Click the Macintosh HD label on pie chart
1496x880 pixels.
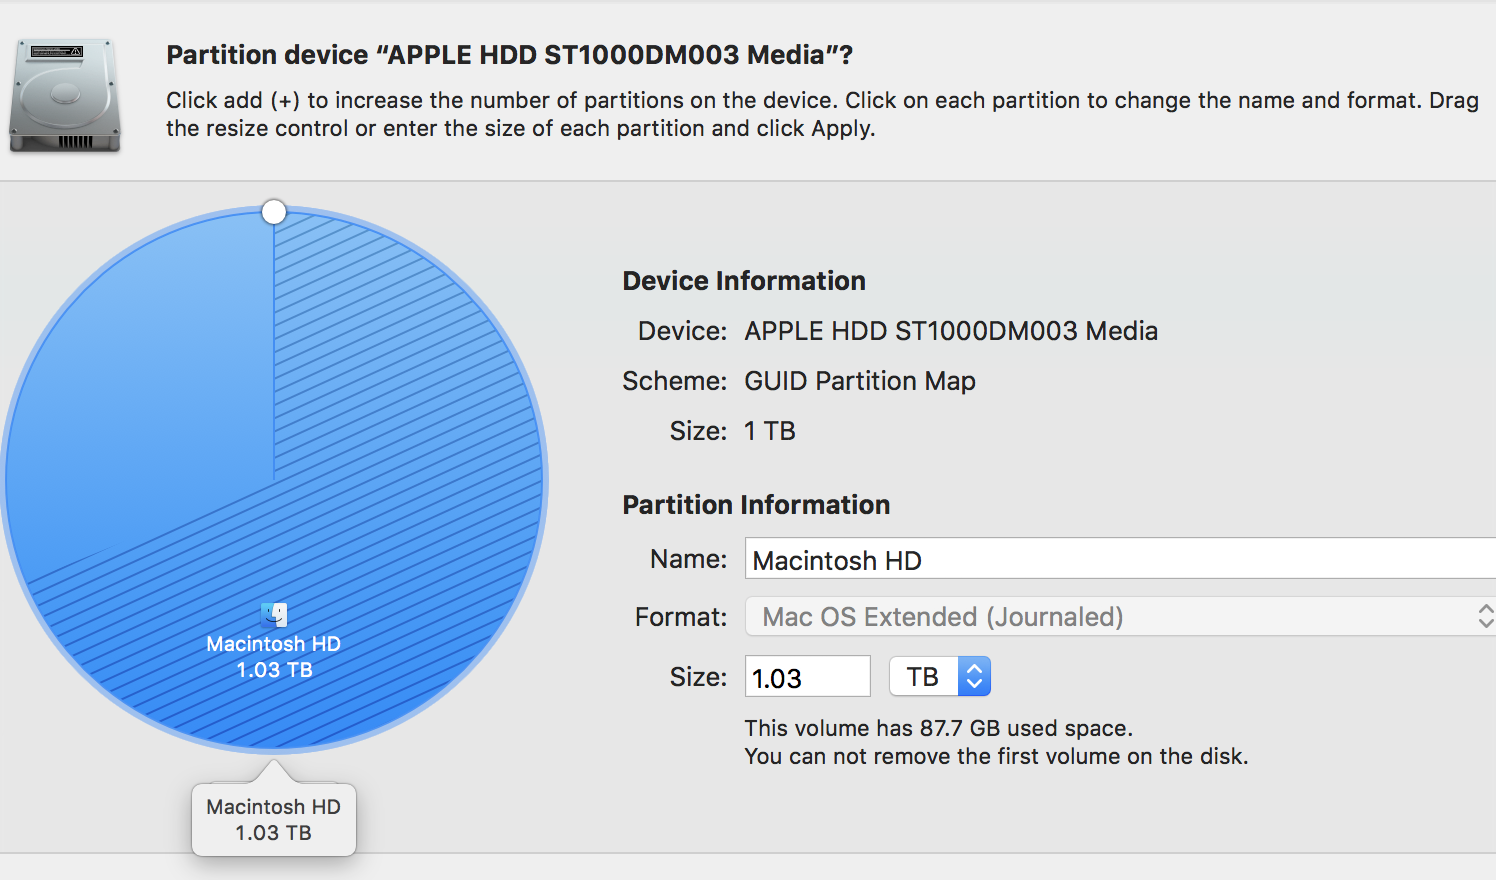[274, 644]
